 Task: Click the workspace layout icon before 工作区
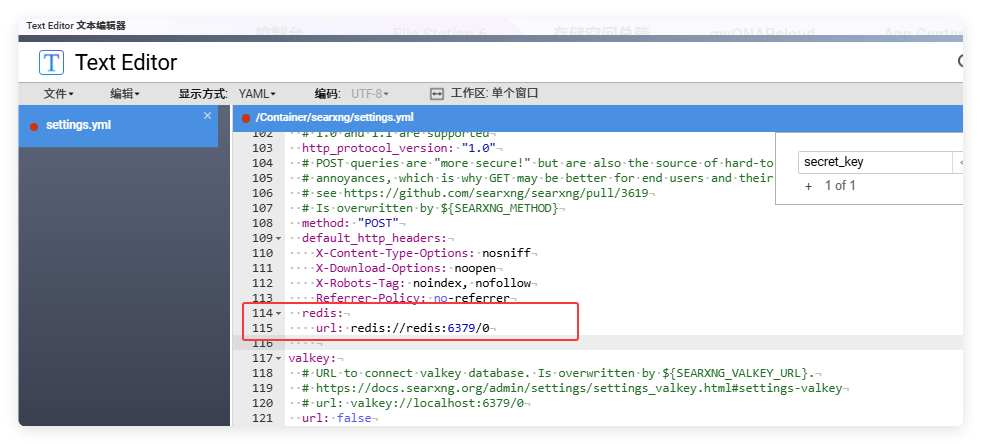[x=436, y=94]
